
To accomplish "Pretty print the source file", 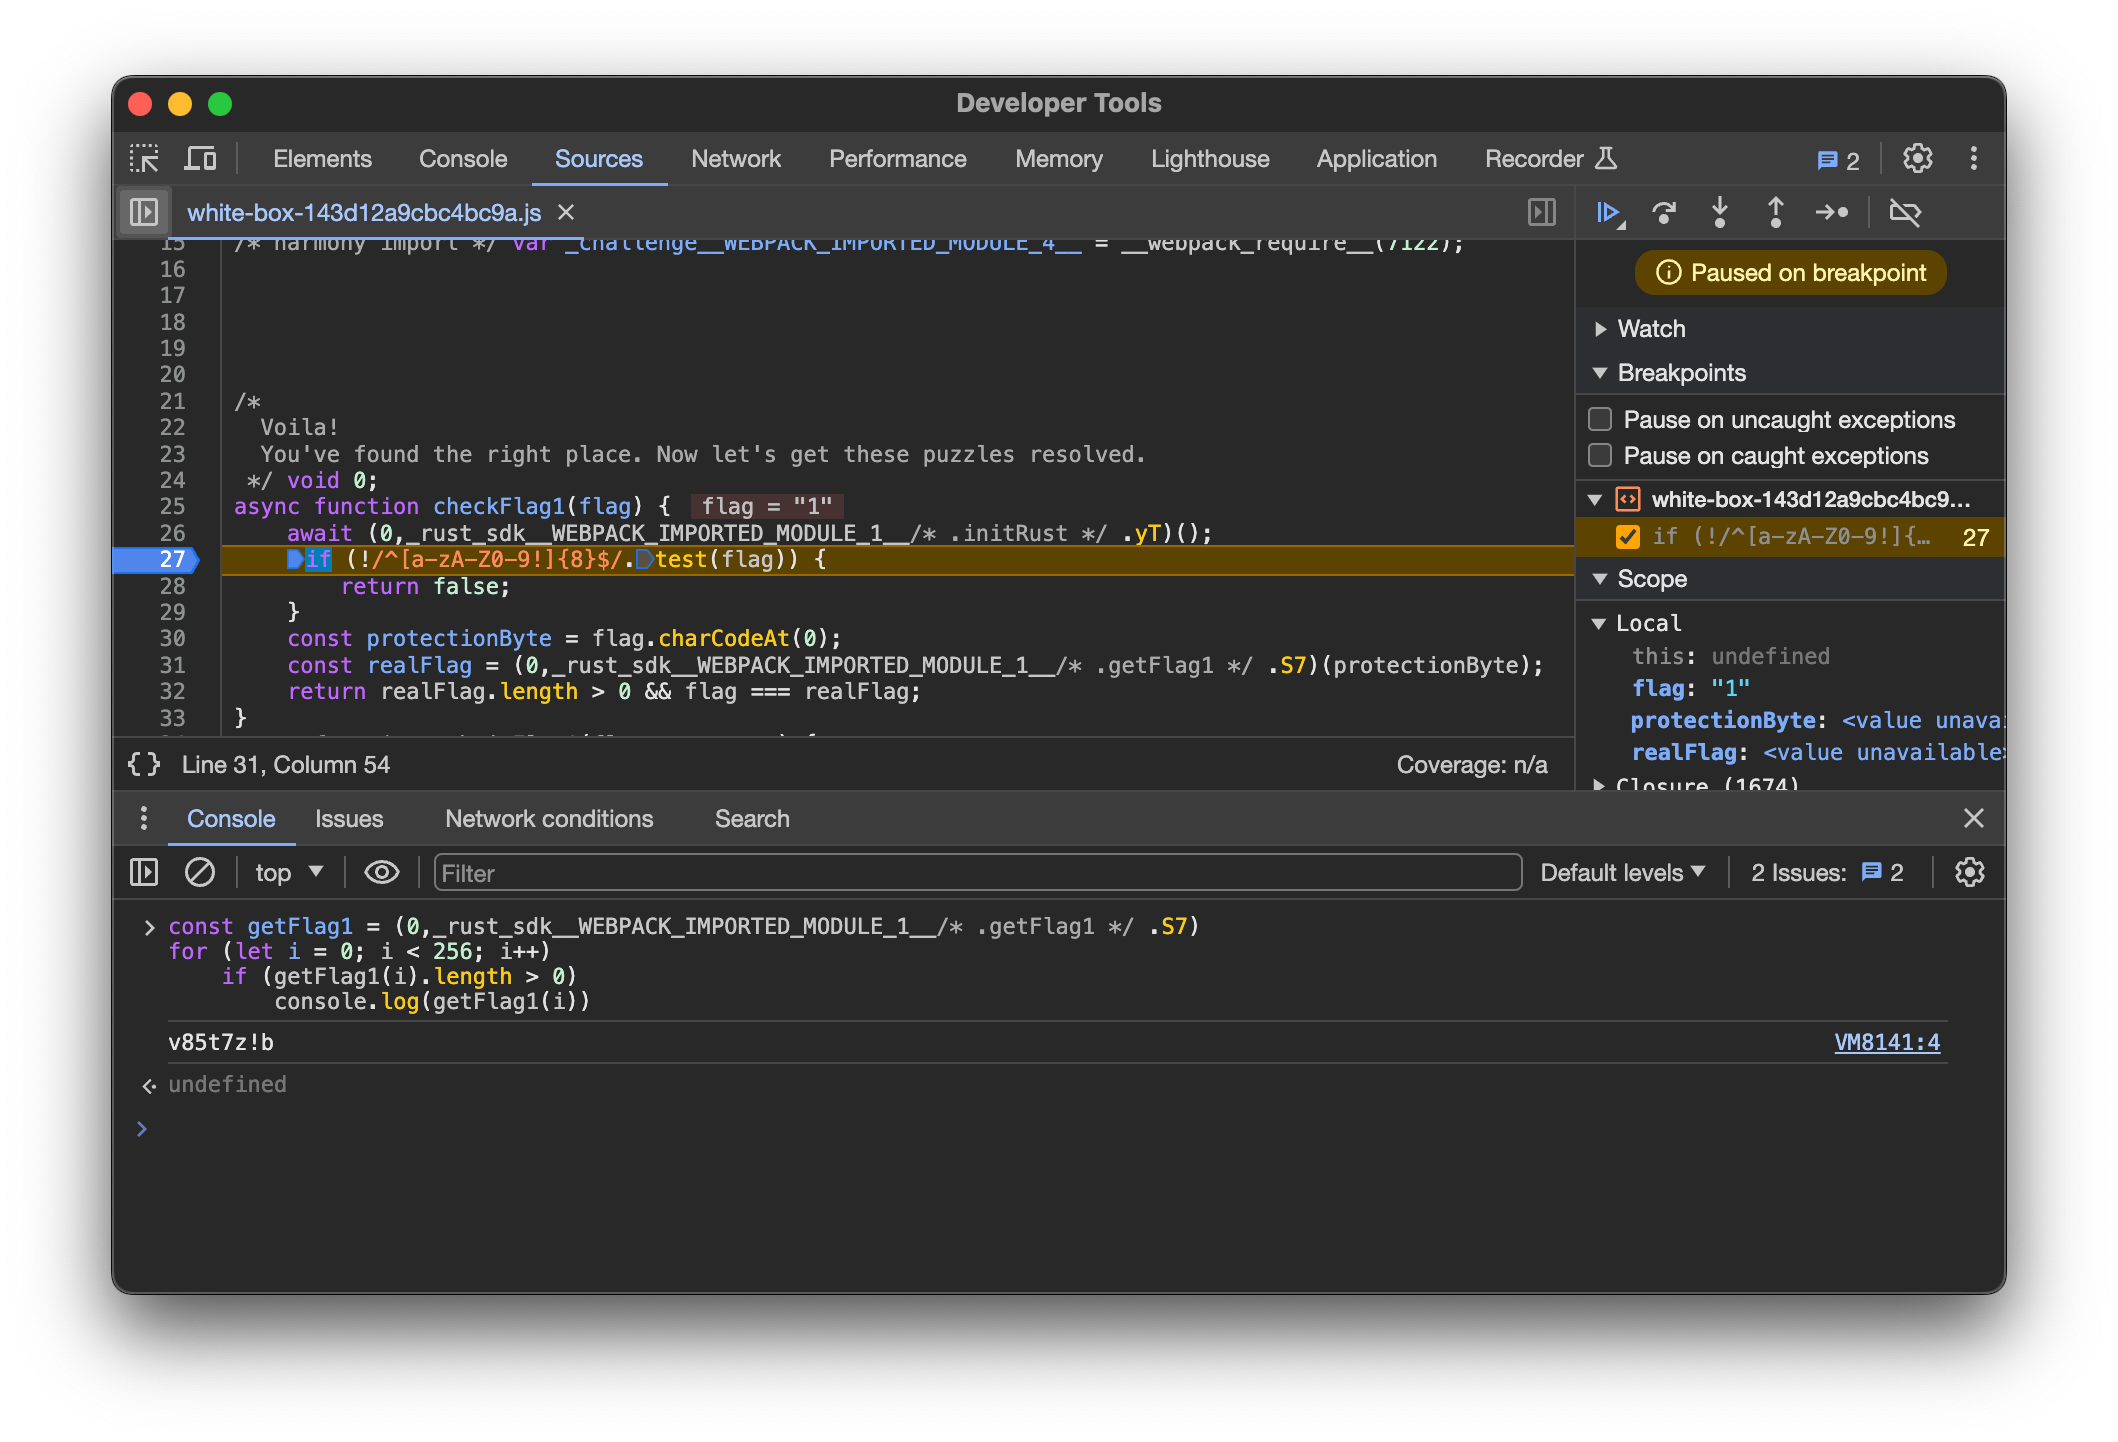I will click(x=144, y=765).
